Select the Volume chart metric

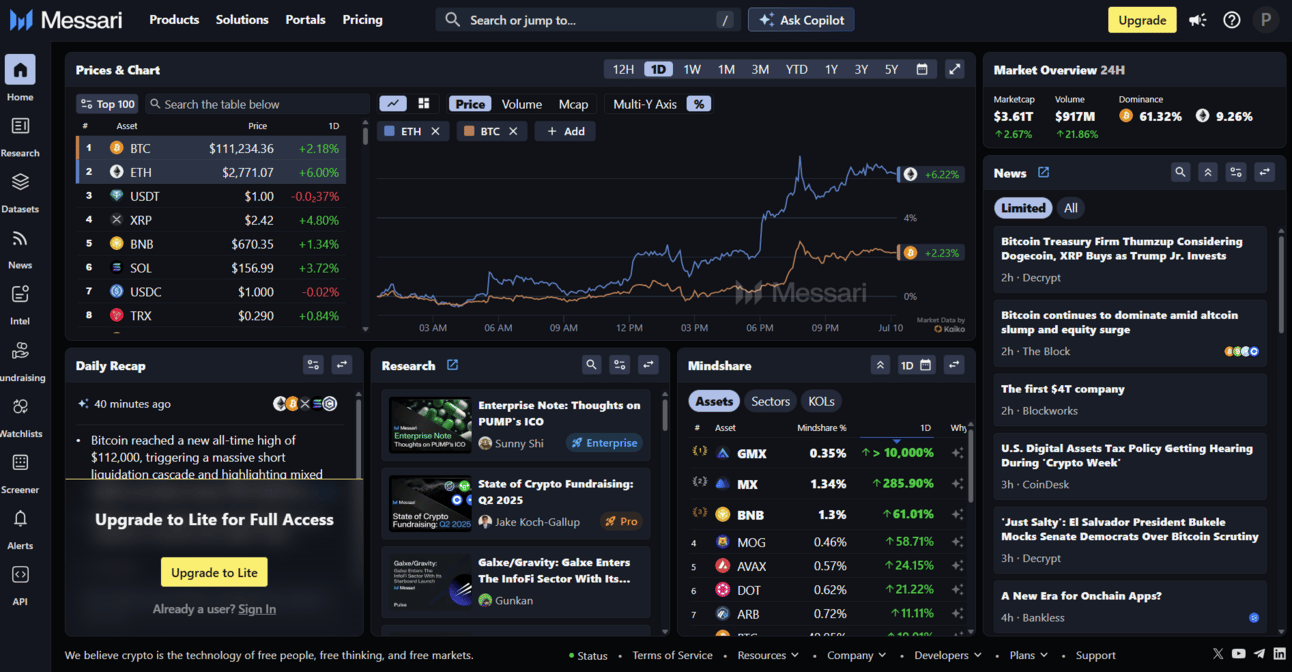522,104
